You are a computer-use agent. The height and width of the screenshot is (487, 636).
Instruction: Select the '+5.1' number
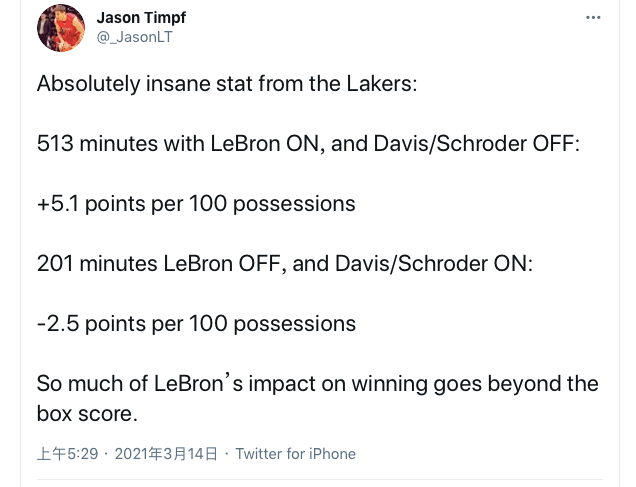(x=58, y=204)
